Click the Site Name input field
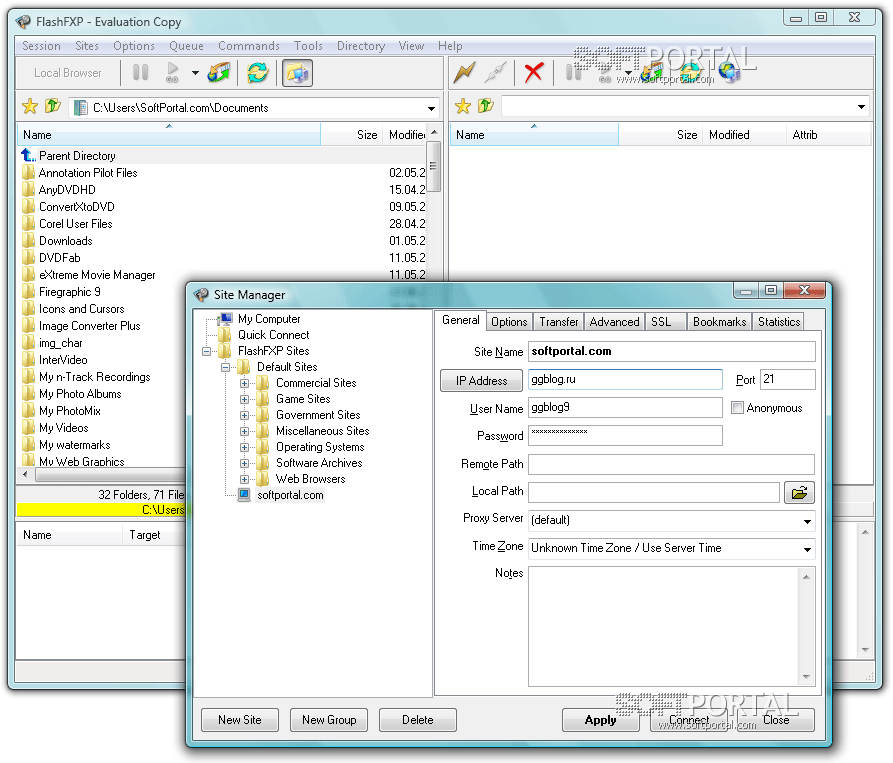The height and width of the screenshot is (763, 893). point(671,351)
